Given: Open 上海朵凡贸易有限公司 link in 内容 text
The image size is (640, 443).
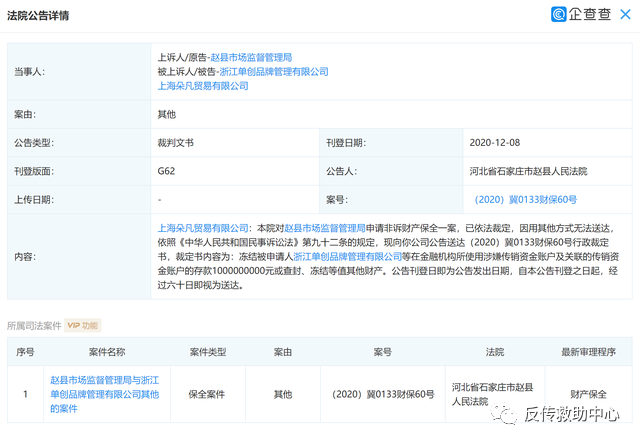Looking at the screenshot, I should (203, 228).
